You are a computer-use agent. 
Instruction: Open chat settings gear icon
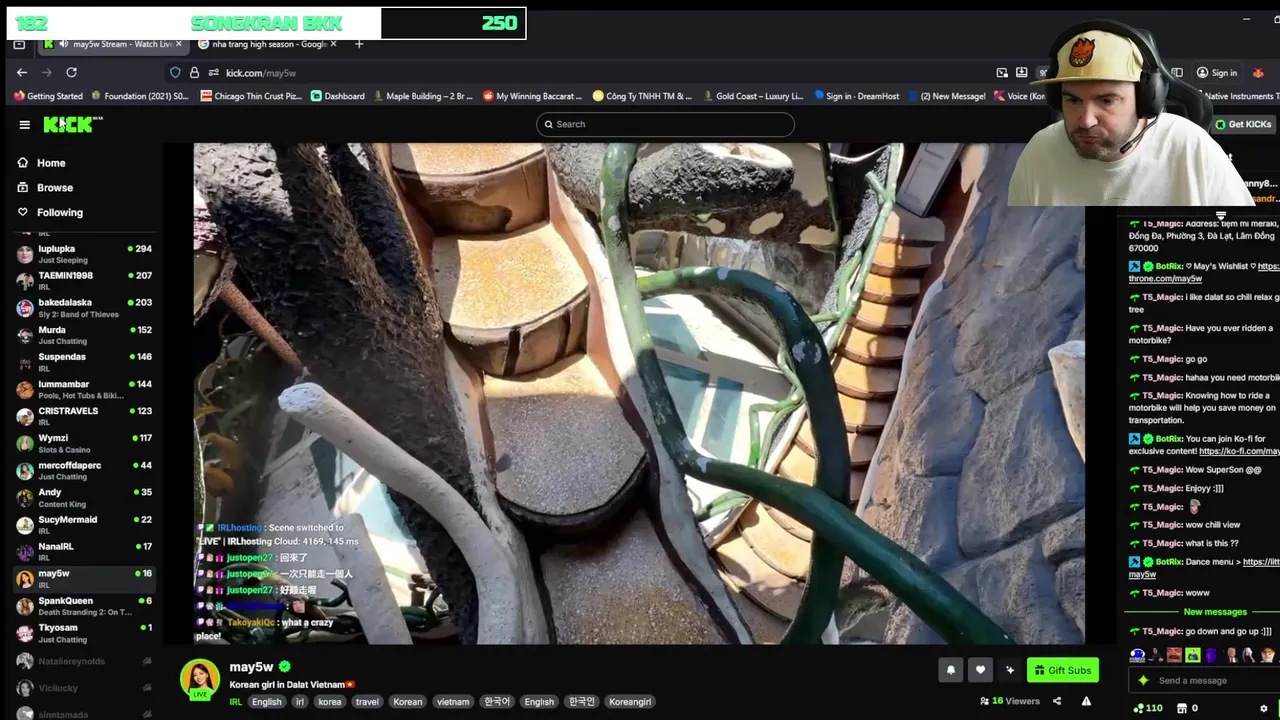1264,708
